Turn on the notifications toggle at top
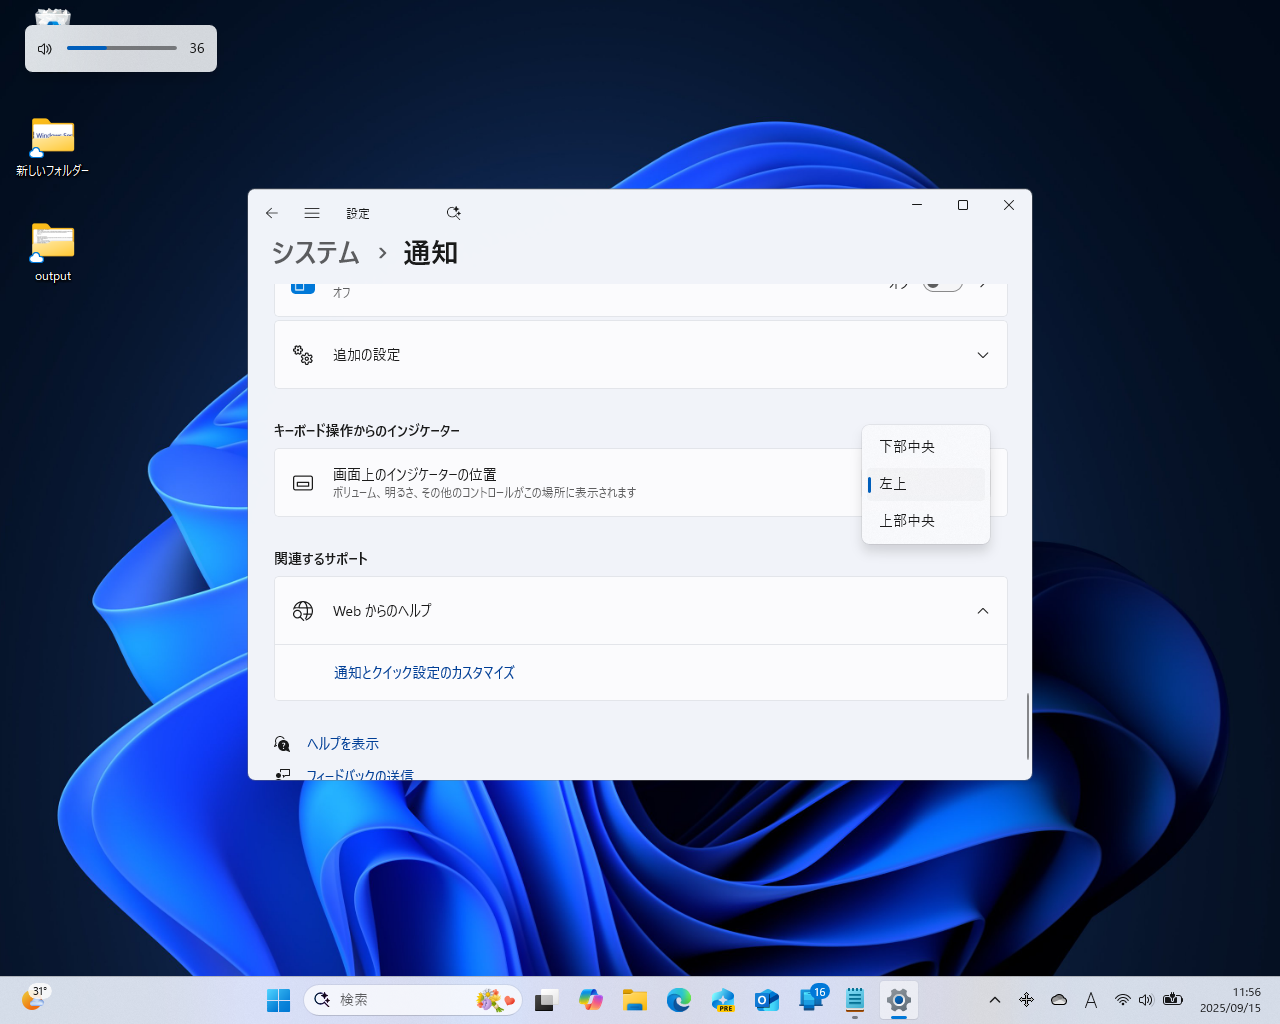Image resolution: width=1280 pixels, height=1024 pixels. pyautogui.click(x=941, y=283)
